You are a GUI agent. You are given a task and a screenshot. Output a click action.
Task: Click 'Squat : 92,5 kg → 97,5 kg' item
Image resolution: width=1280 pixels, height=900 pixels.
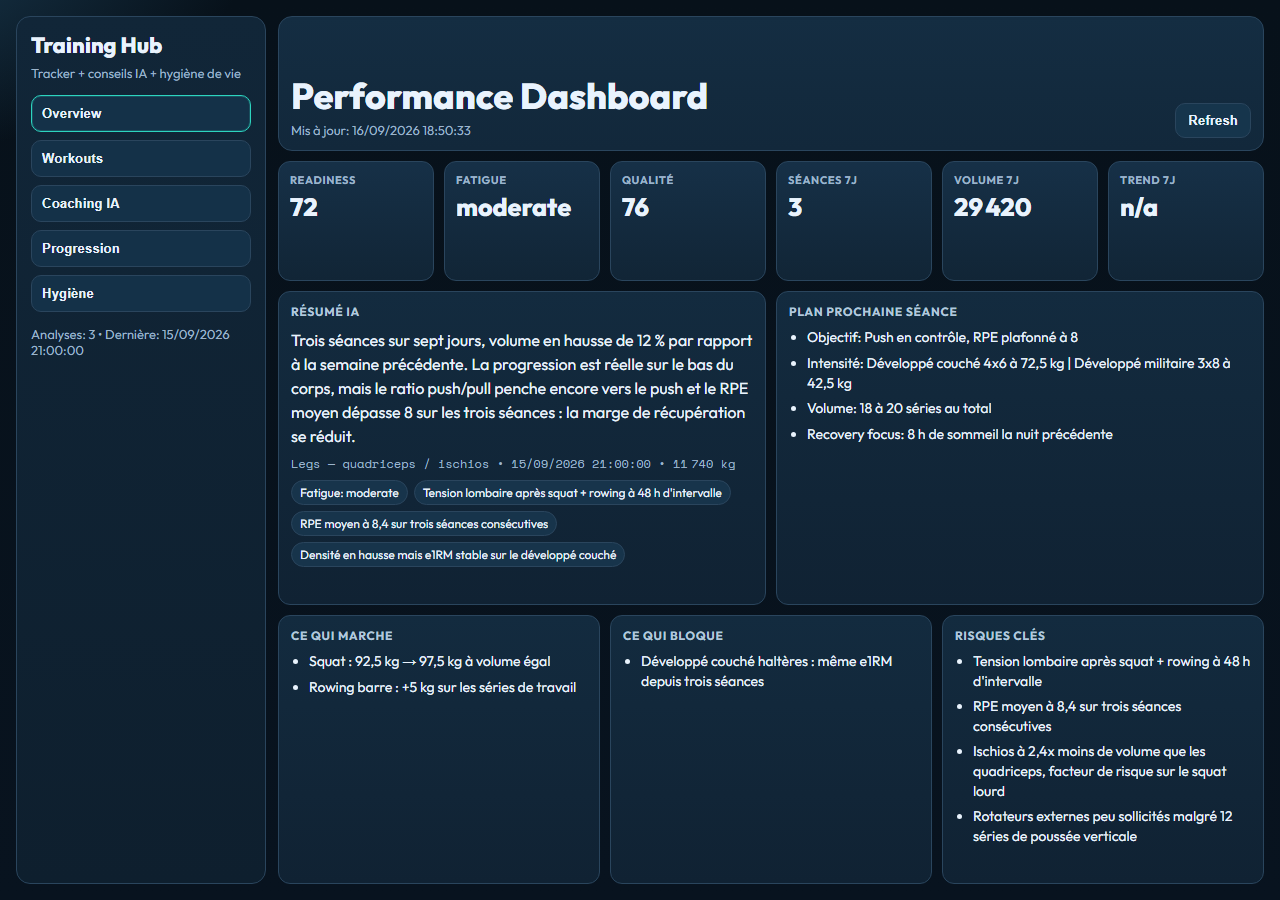(x=429, y=662)
